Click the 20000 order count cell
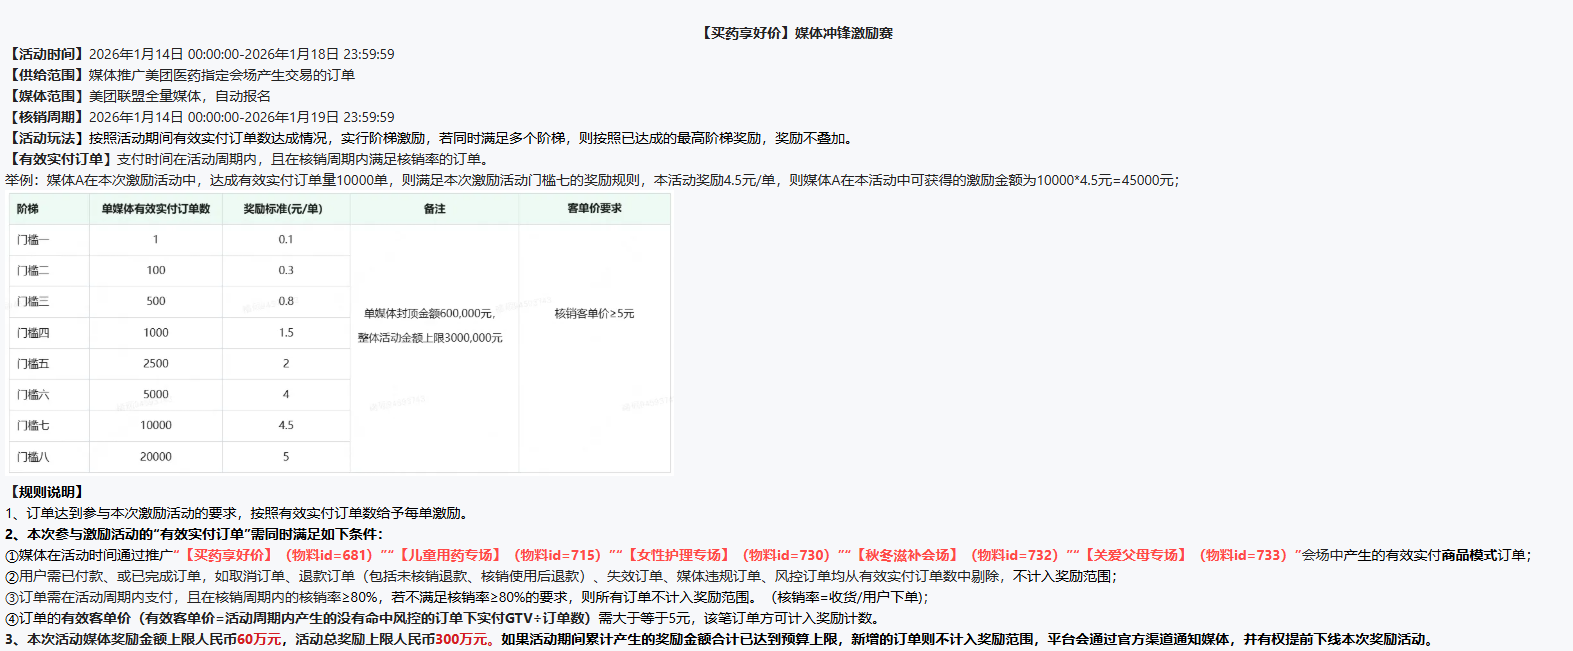The image size is (1573, 651). click(156, 457)
